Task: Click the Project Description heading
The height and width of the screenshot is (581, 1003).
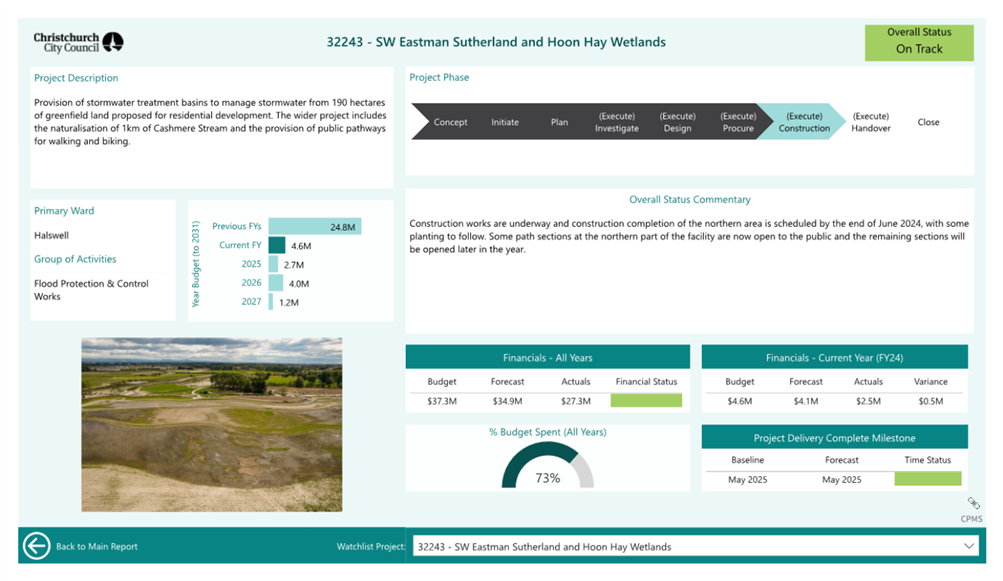Action: [x=76, y=78]
